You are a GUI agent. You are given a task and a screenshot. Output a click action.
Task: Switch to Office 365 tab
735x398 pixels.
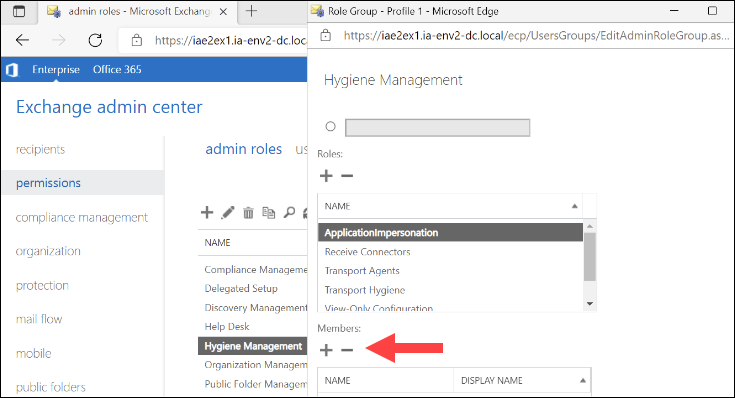point(117,69)
